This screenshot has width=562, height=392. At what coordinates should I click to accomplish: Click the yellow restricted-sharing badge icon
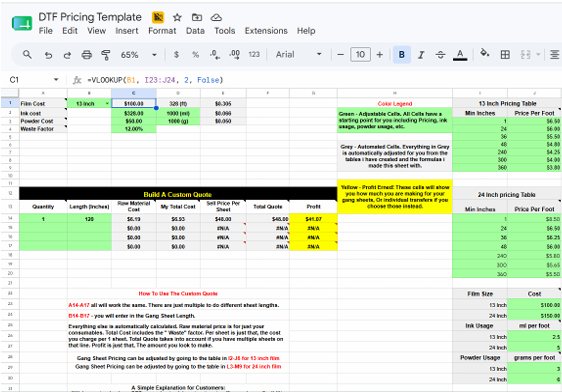pyautogui.click(x=158, y=17)
